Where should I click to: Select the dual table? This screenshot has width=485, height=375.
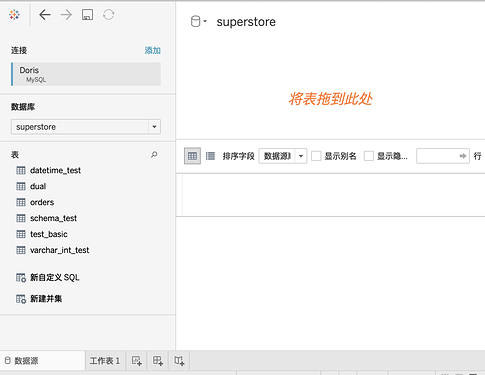(x=38, y=186)
